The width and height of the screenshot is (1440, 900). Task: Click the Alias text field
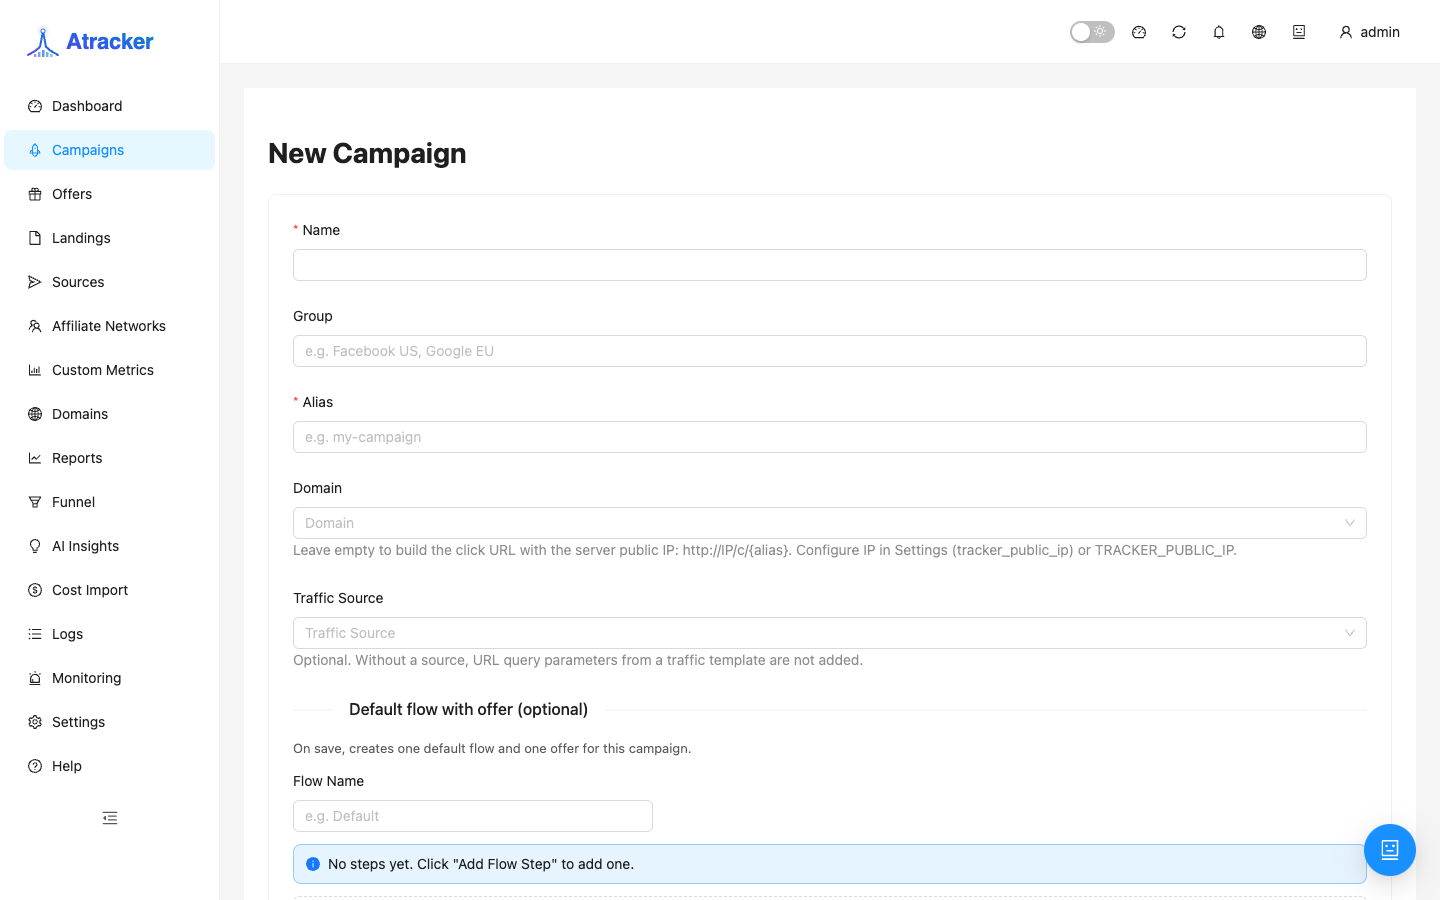830,437
